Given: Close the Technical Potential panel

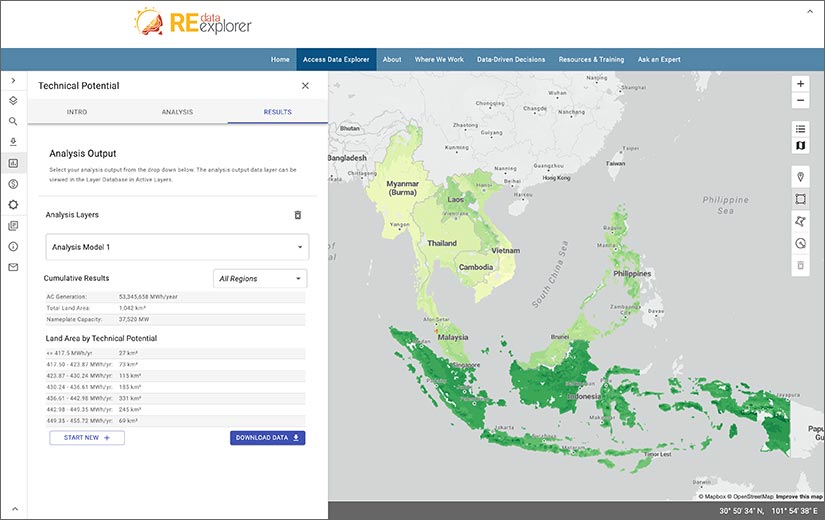Looking at the screenshot, I should (x=305, y=86).
